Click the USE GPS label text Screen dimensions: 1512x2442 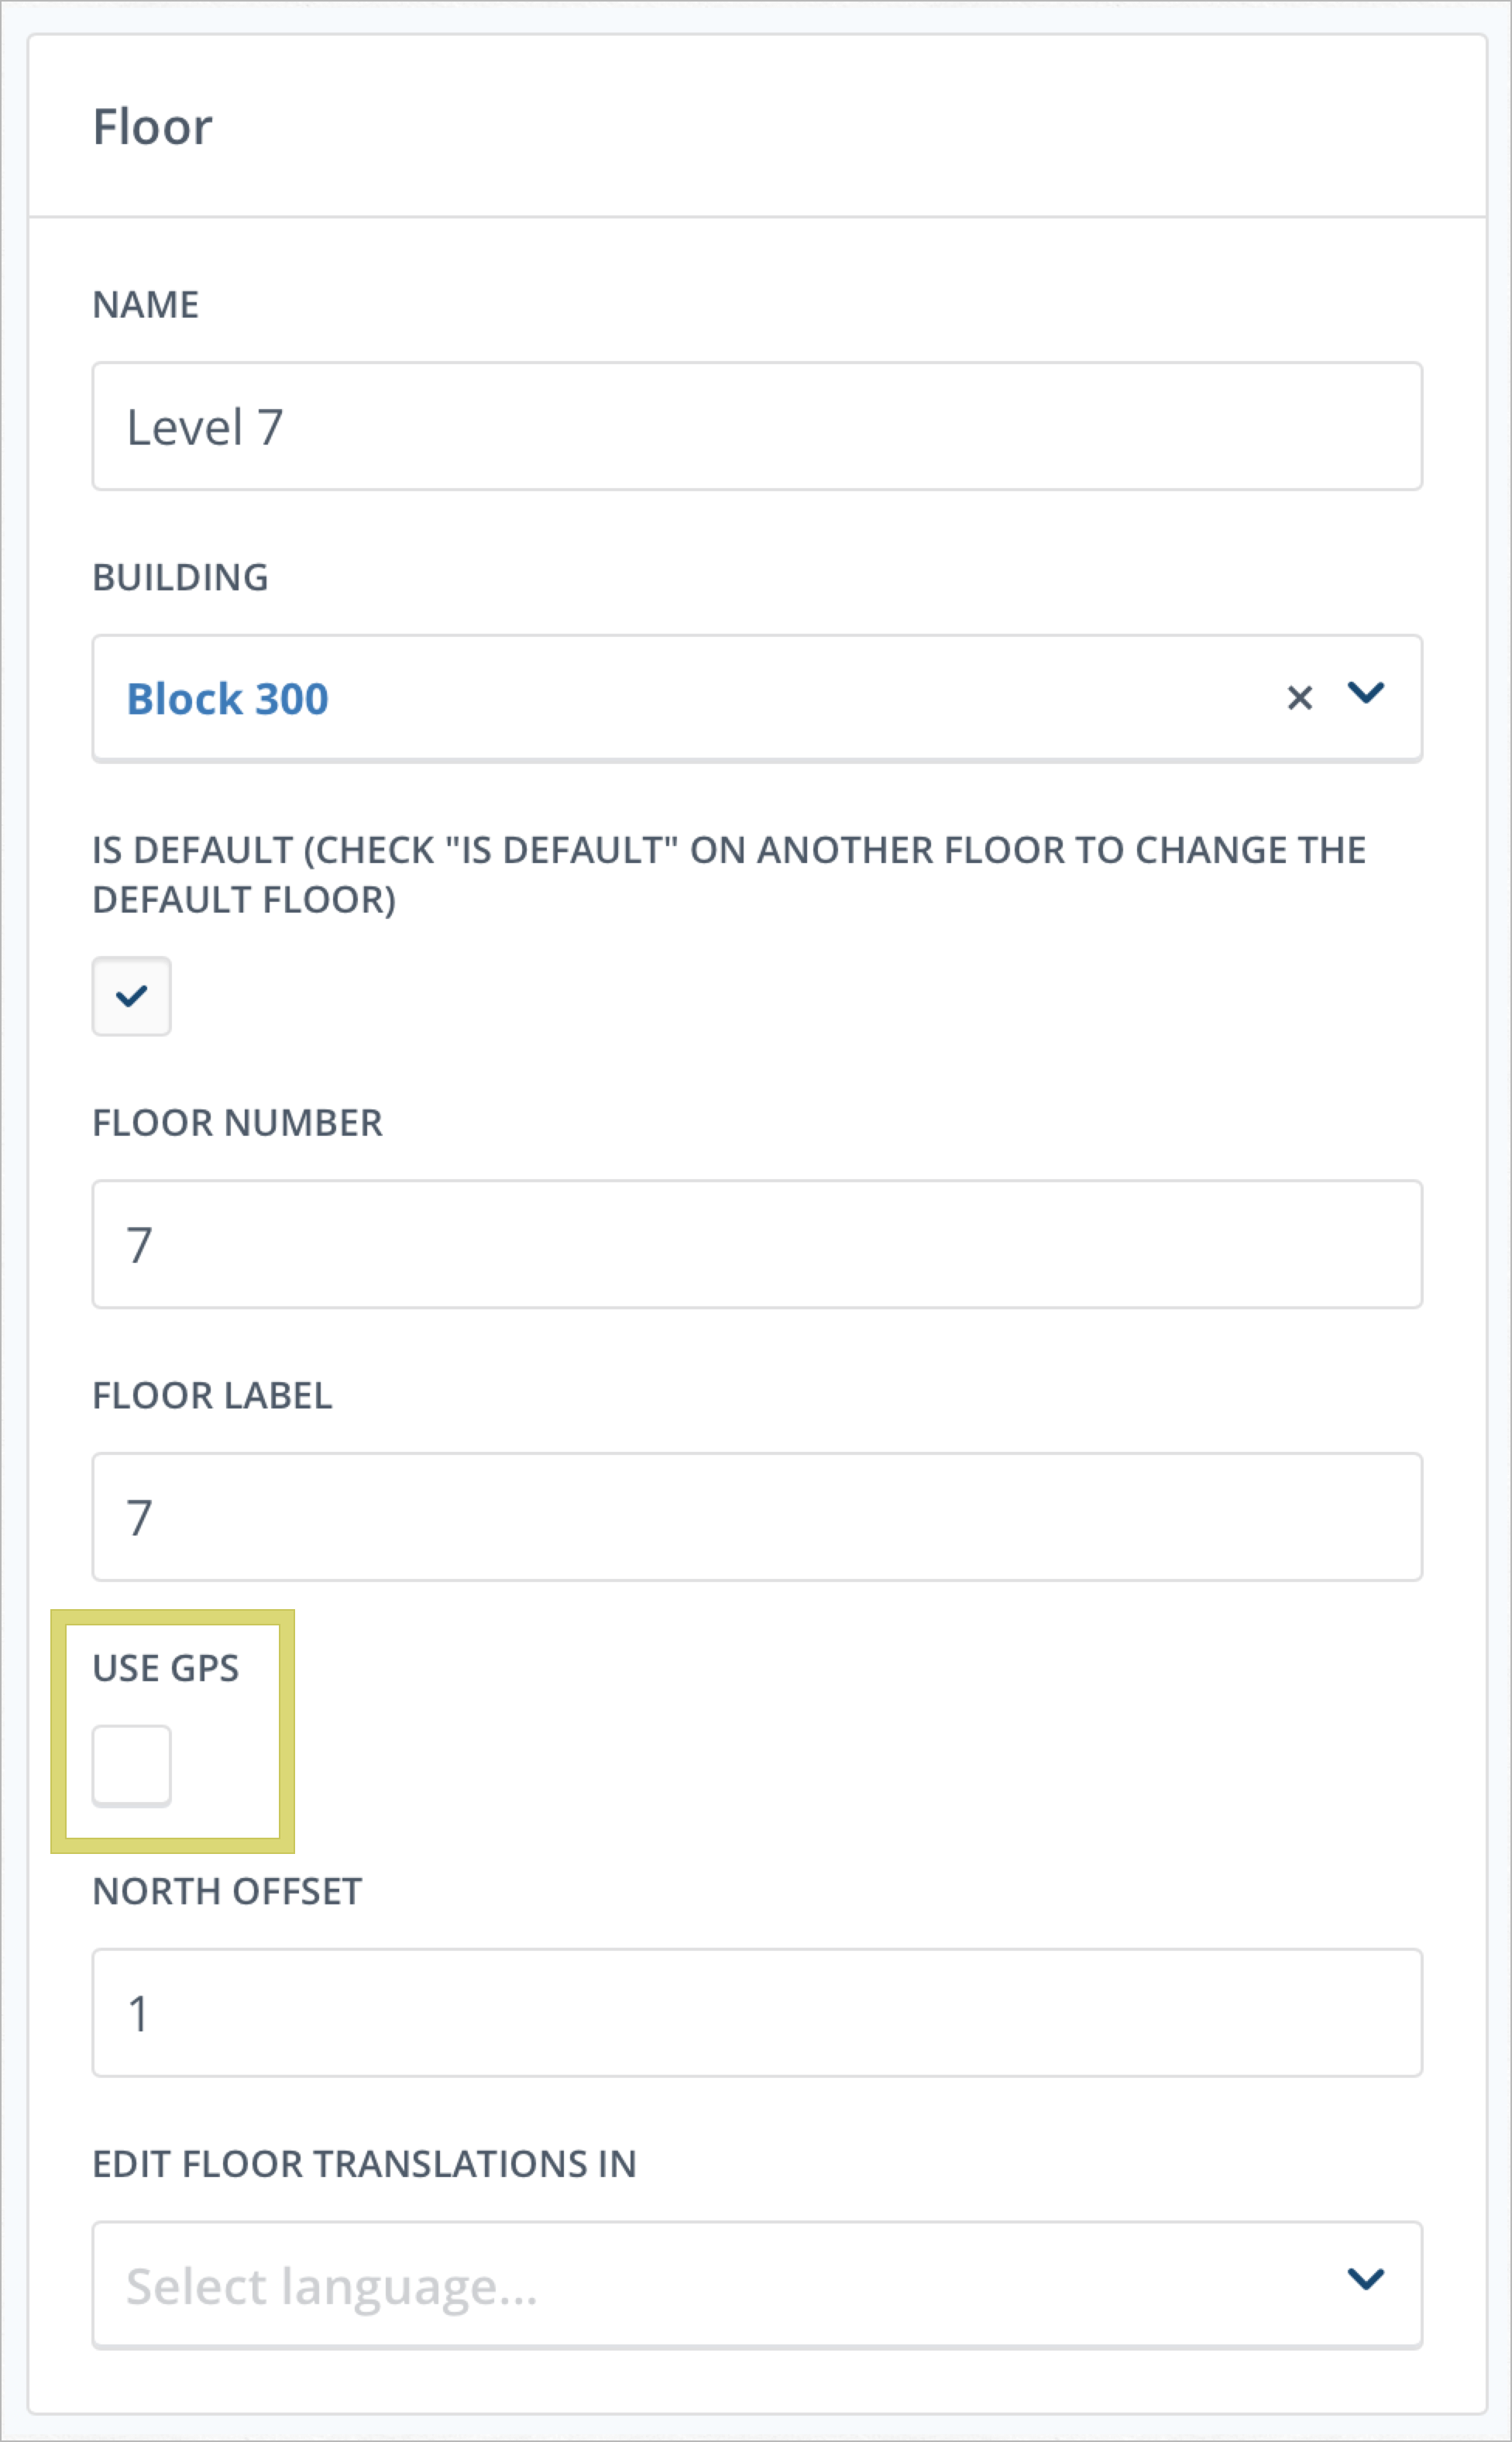point(166,1668)
